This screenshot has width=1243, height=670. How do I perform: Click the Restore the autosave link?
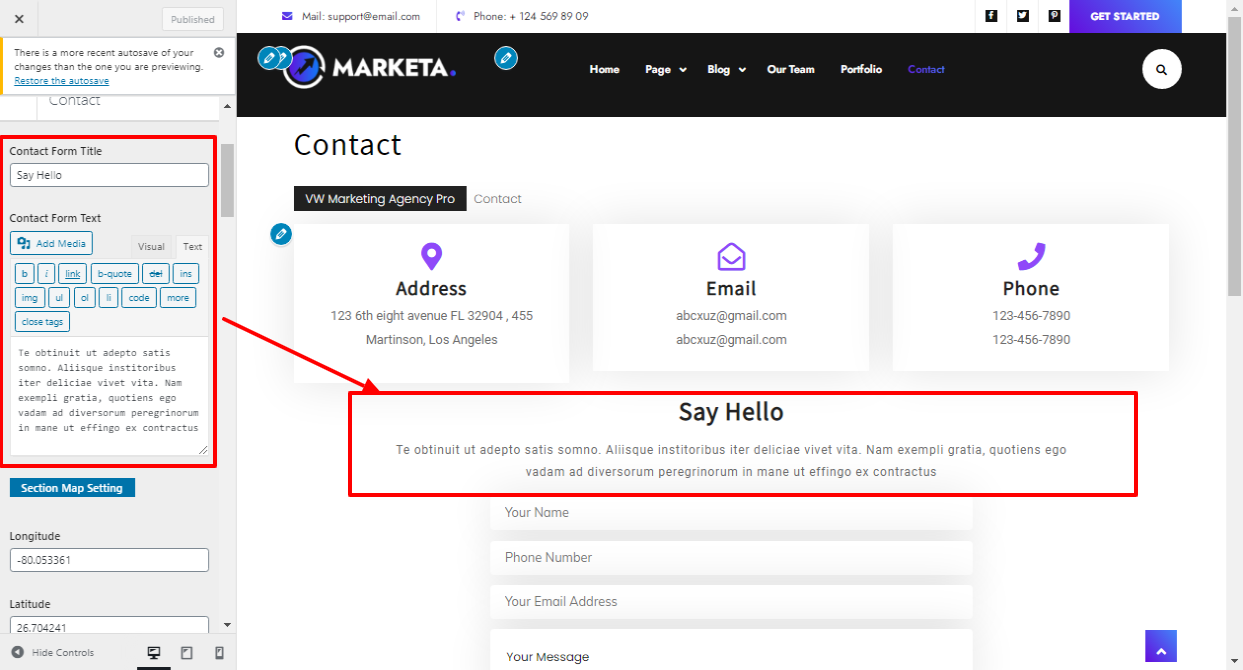61,81
